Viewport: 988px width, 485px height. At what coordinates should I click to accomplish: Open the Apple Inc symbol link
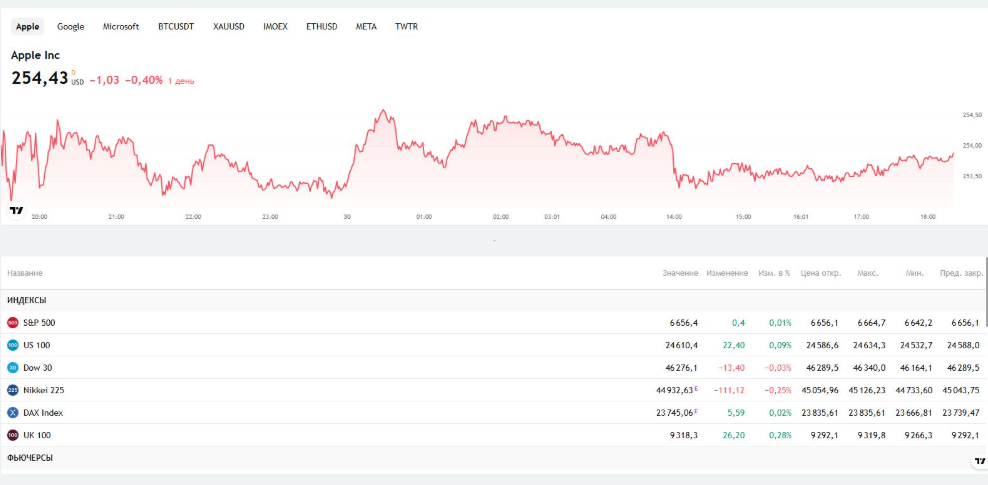click(x=35, y=56)
